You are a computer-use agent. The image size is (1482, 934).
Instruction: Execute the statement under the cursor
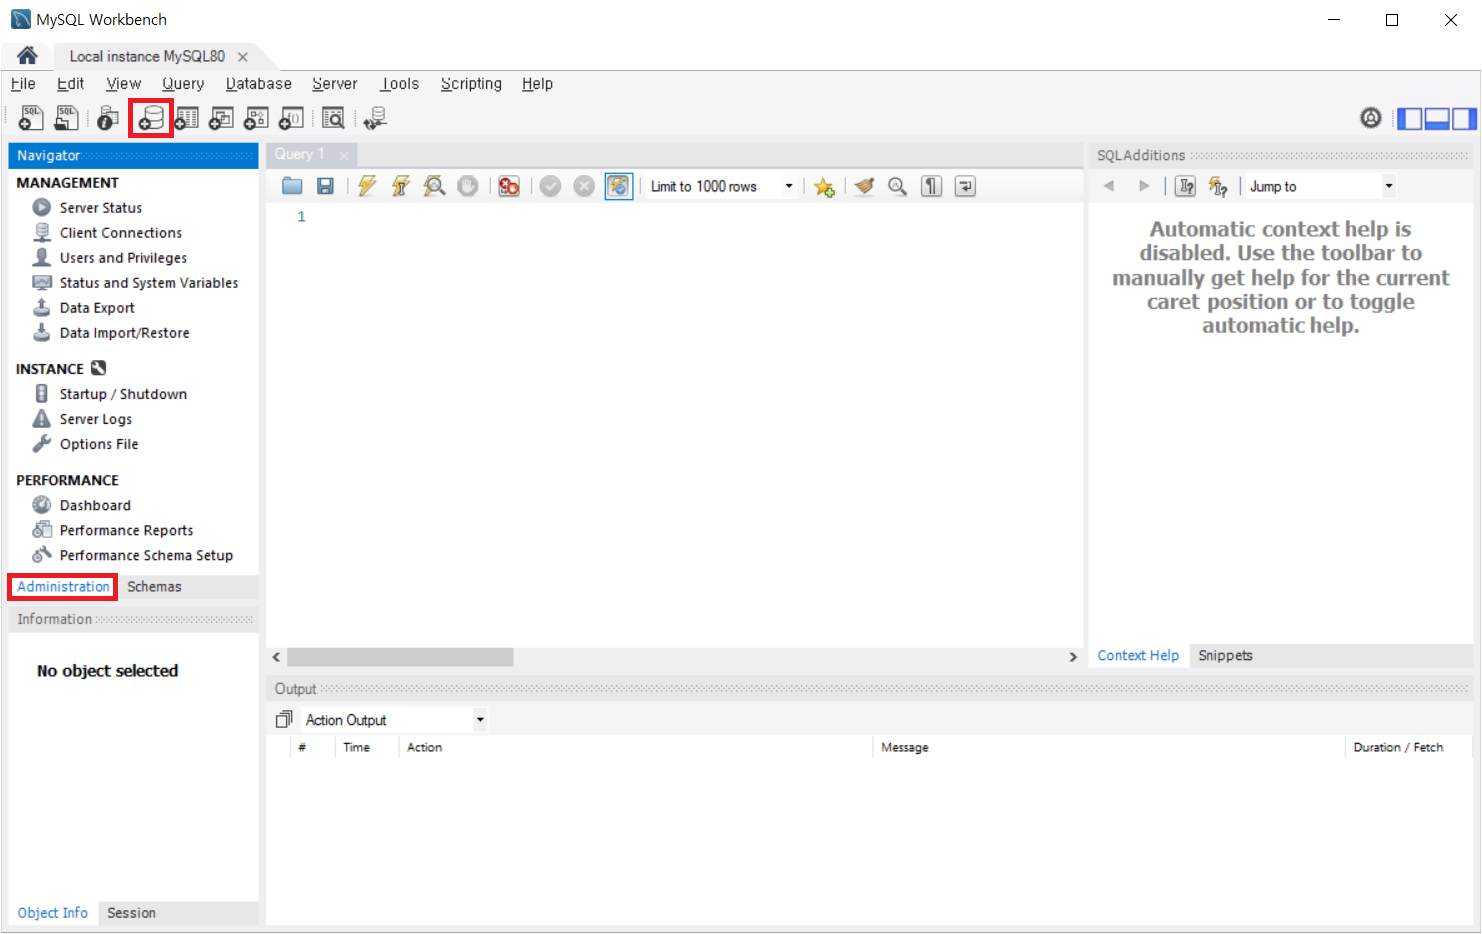tap(400, 186)
